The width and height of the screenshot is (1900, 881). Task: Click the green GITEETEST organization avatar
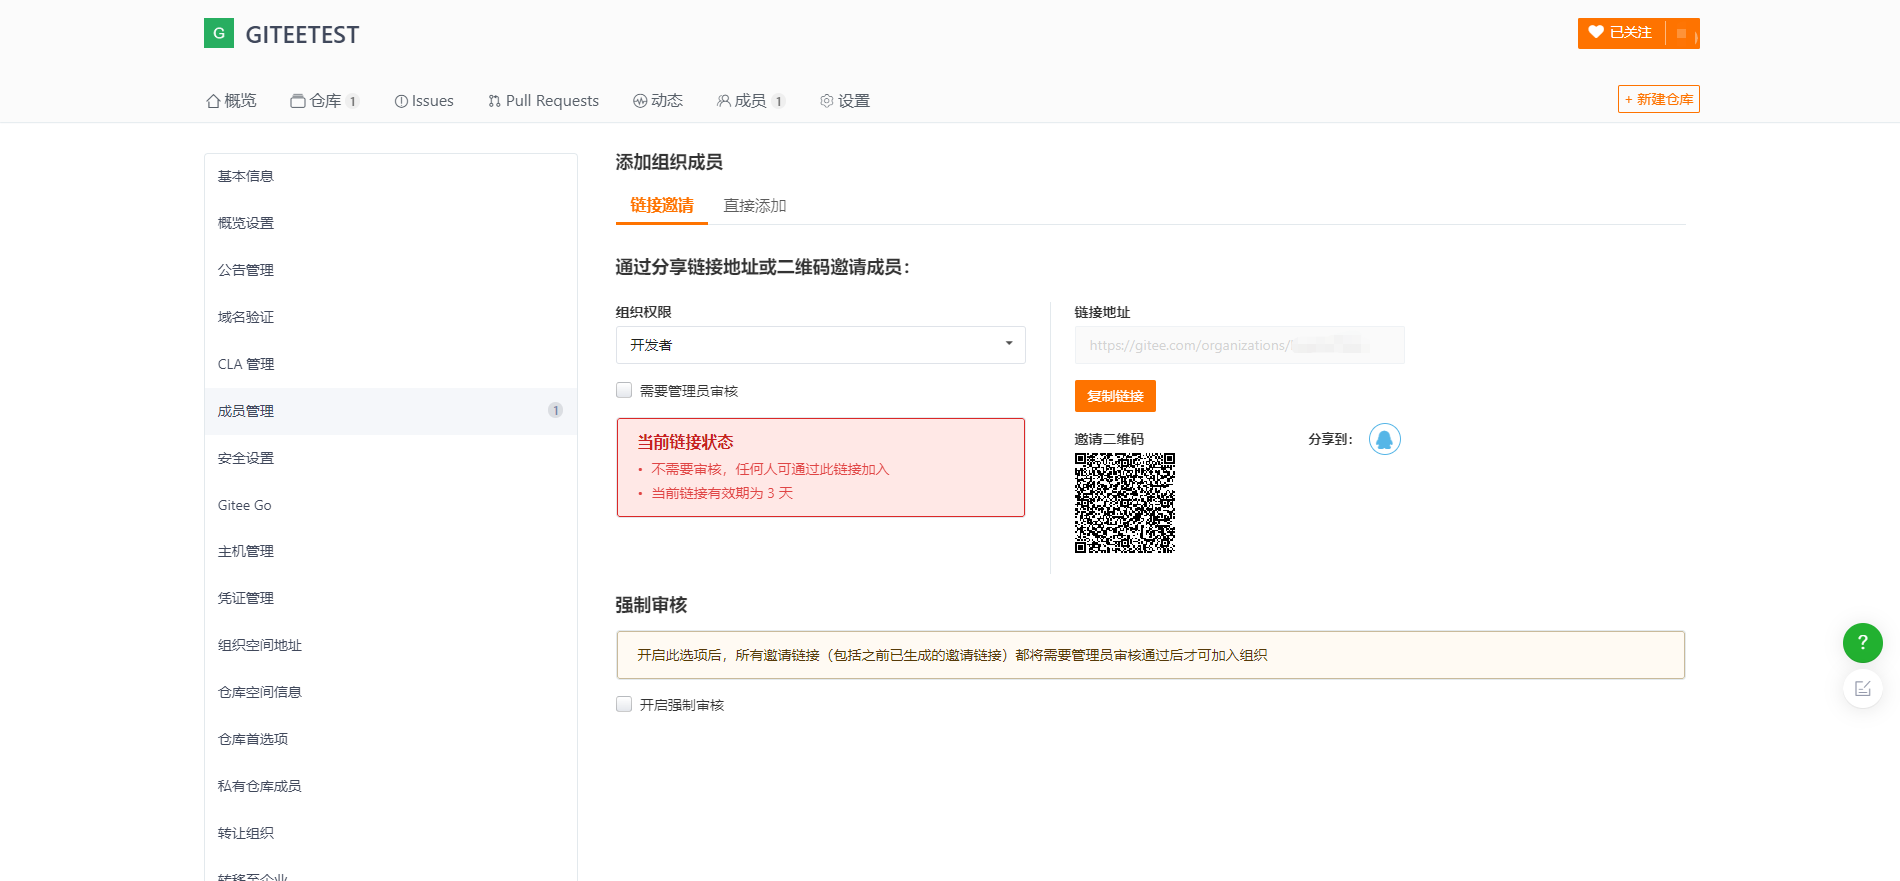click(219, 33)
